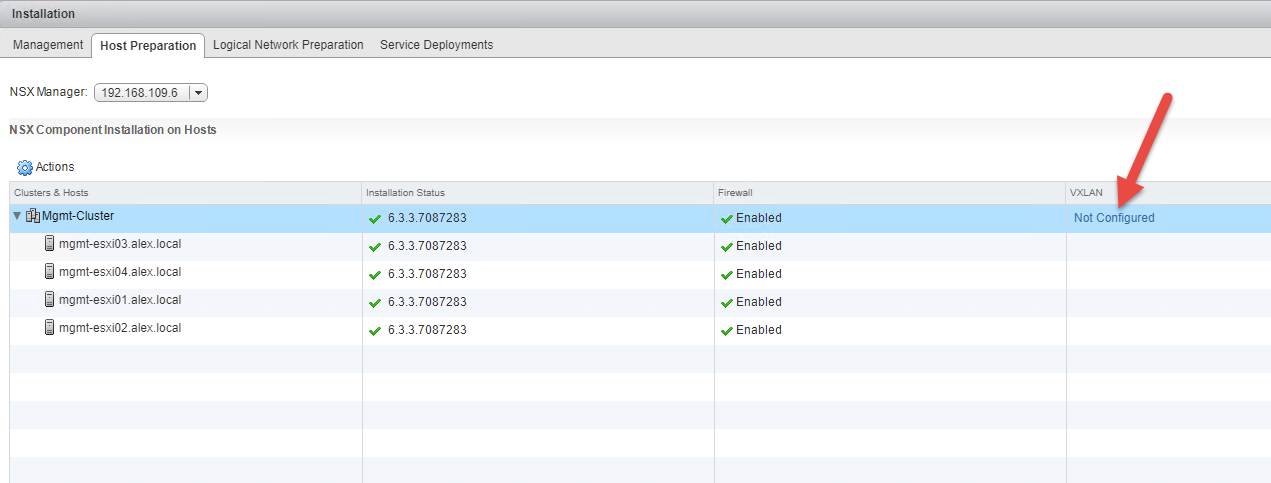Click the Not Configured VXLAN link
The image size is (1271, 483).
pyautogui.click(x=1113, y=218)
